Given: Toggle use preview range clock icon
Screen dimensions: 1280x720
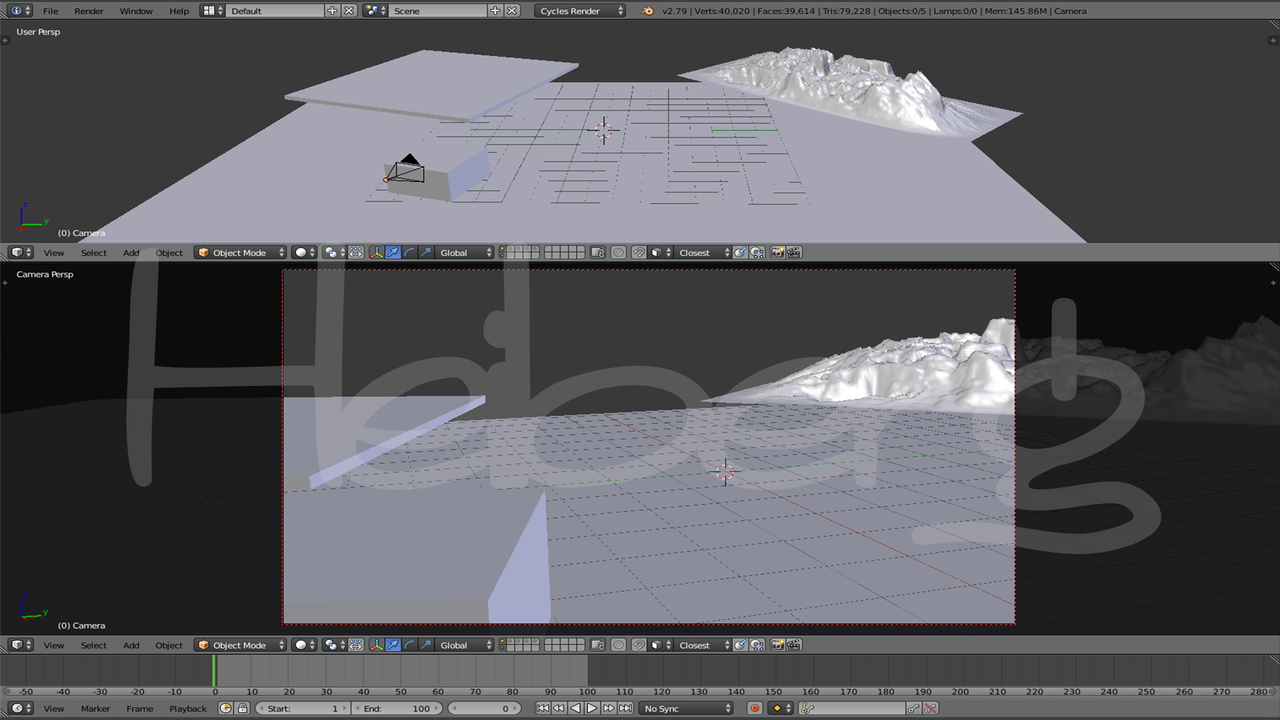Looking at the screenshot, I should 226,708.
